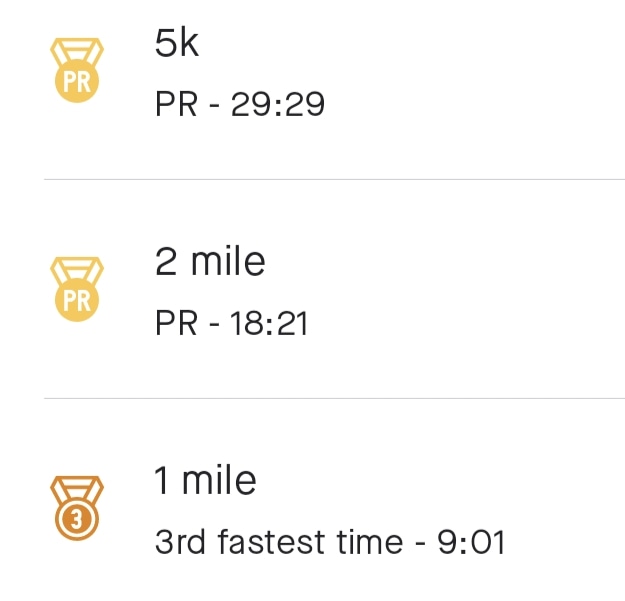Select the 3rd fastest time - 9:01 text

(330, 542)
